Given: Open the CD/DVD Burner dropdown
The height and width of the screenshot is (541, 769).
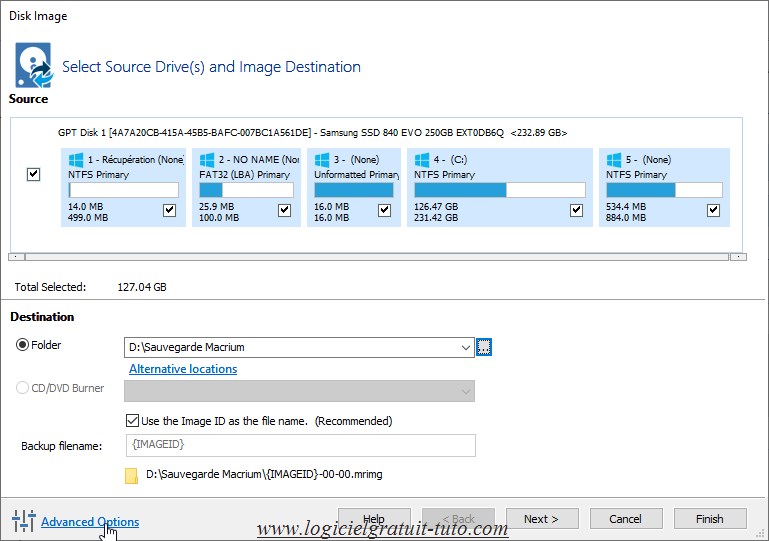Looking at the screenshot, I should (299, 391).
